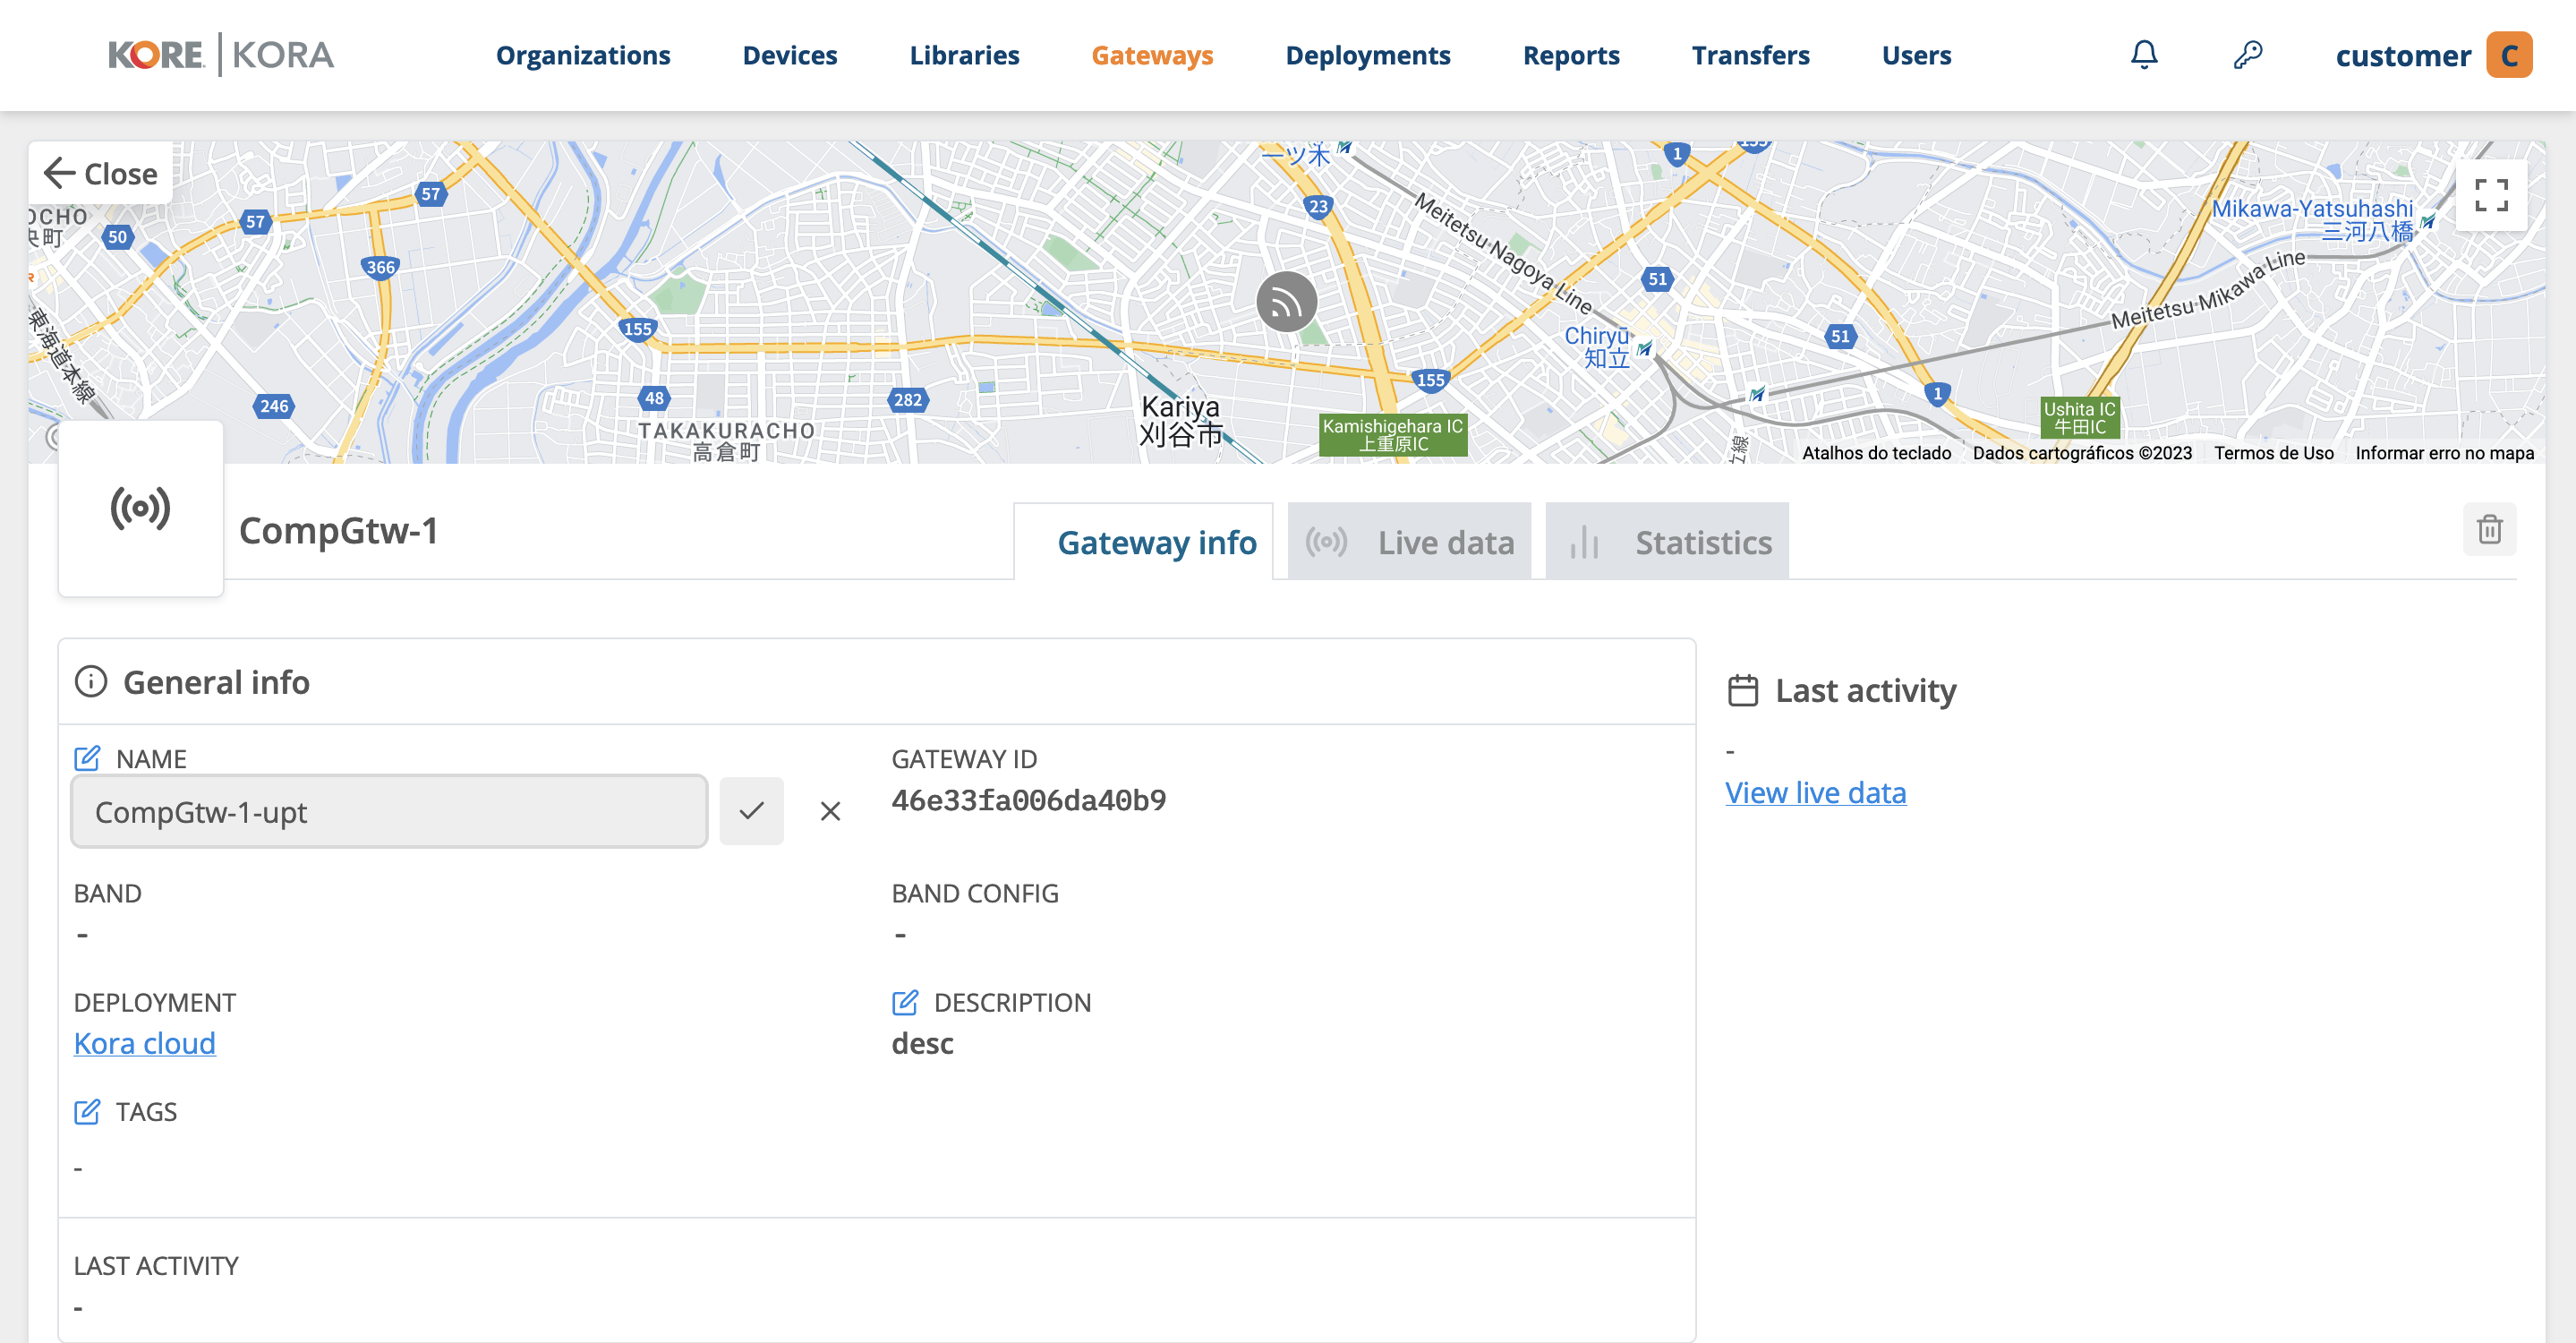The image size is (2576, 1343).
Task: Switch to Statistics tab
Action: (x=1666, y=542)
